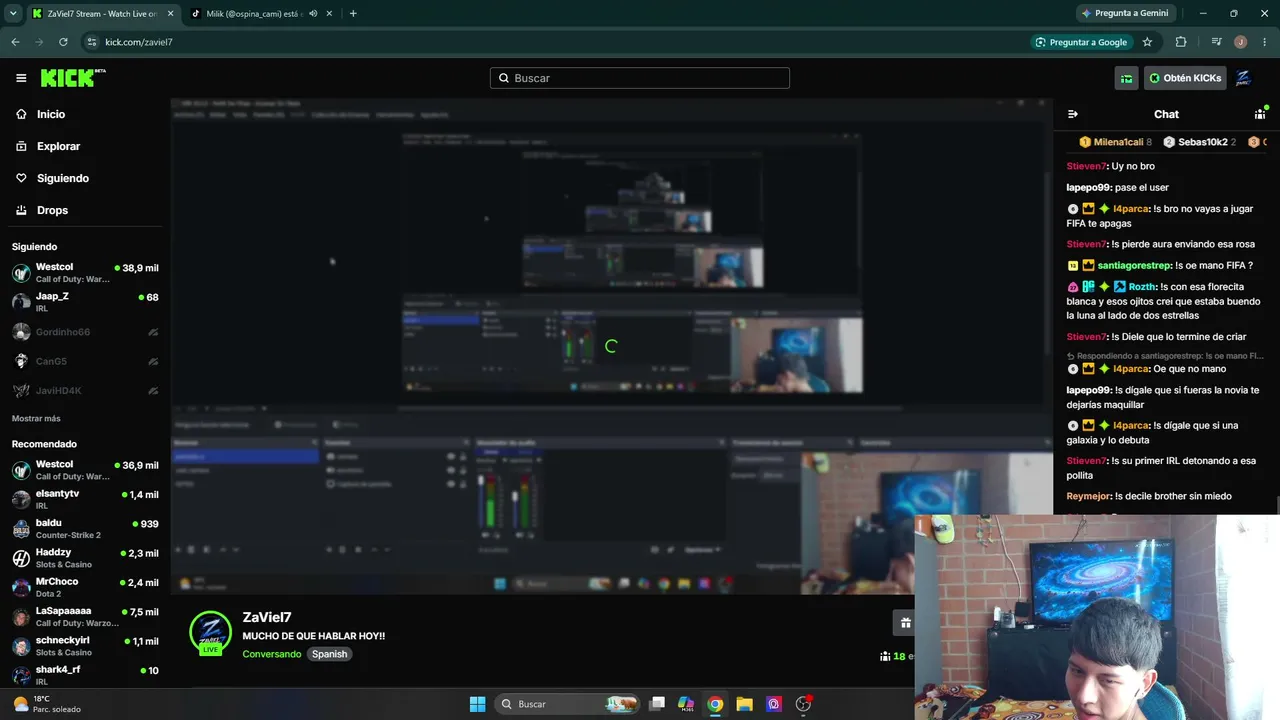The width and height of the screenshot is (1280, 720).
Task: Open the offline CanG5 channel
Action: pyautogui.click(x=85, y=361)
